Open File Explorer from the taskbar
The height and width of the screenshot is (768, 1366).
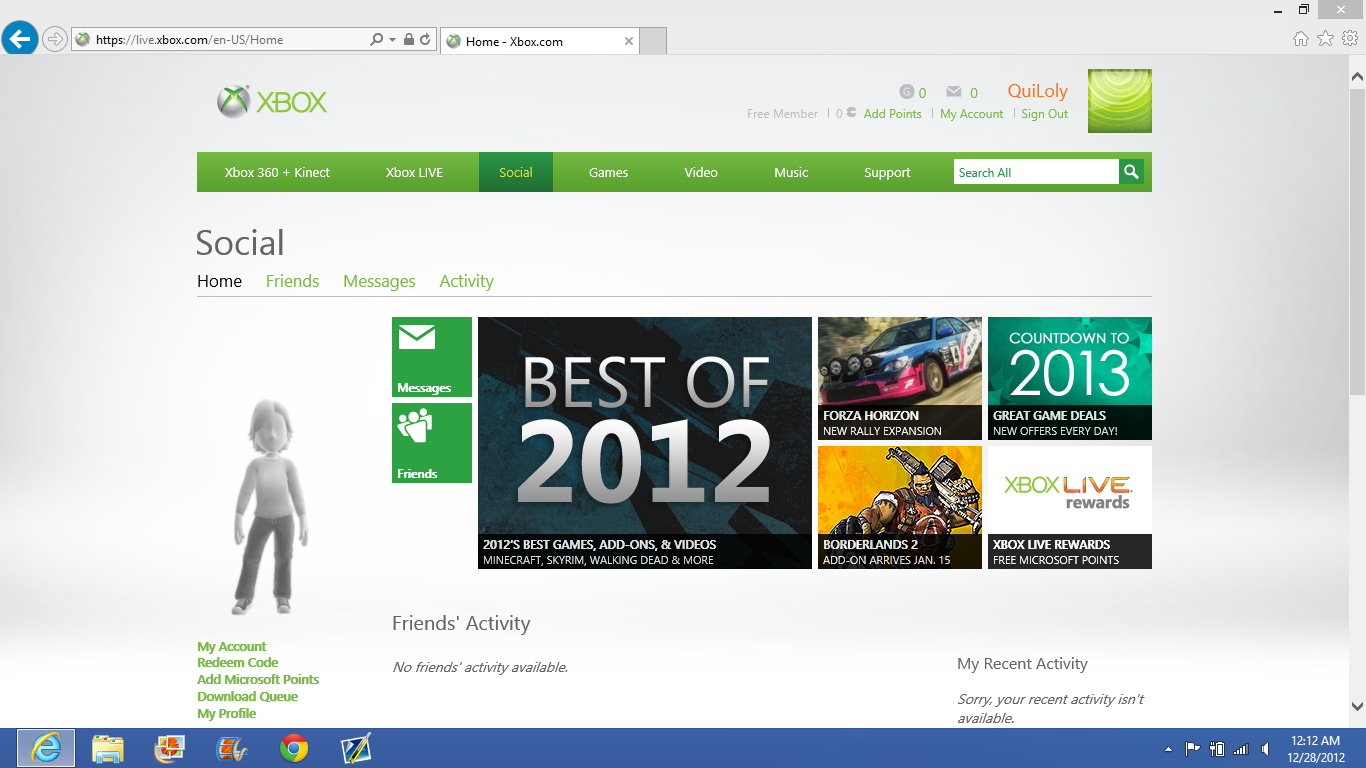pyautogui.click(x=108, y=748)
